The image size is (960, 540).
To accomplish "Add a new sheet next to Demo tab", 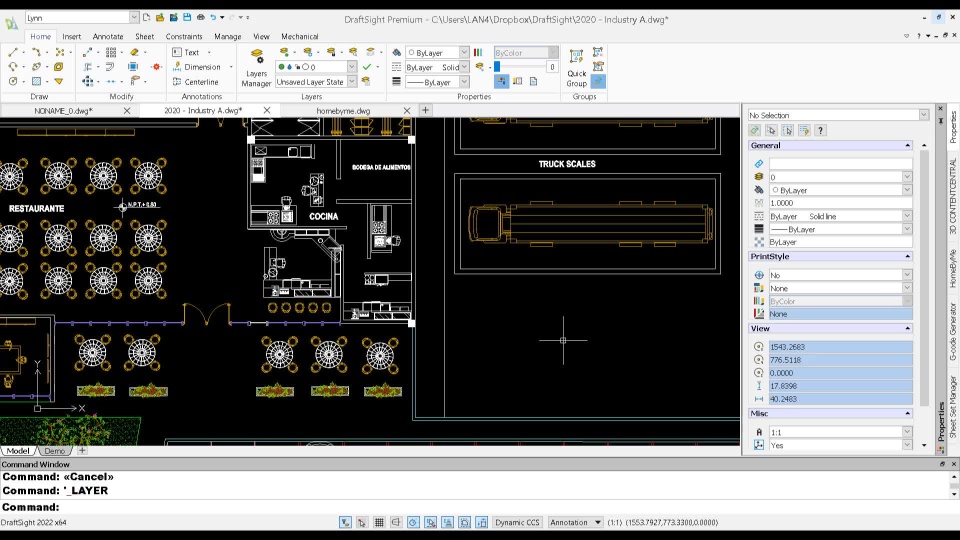I will pyautogui.click(x=82, y=451).
